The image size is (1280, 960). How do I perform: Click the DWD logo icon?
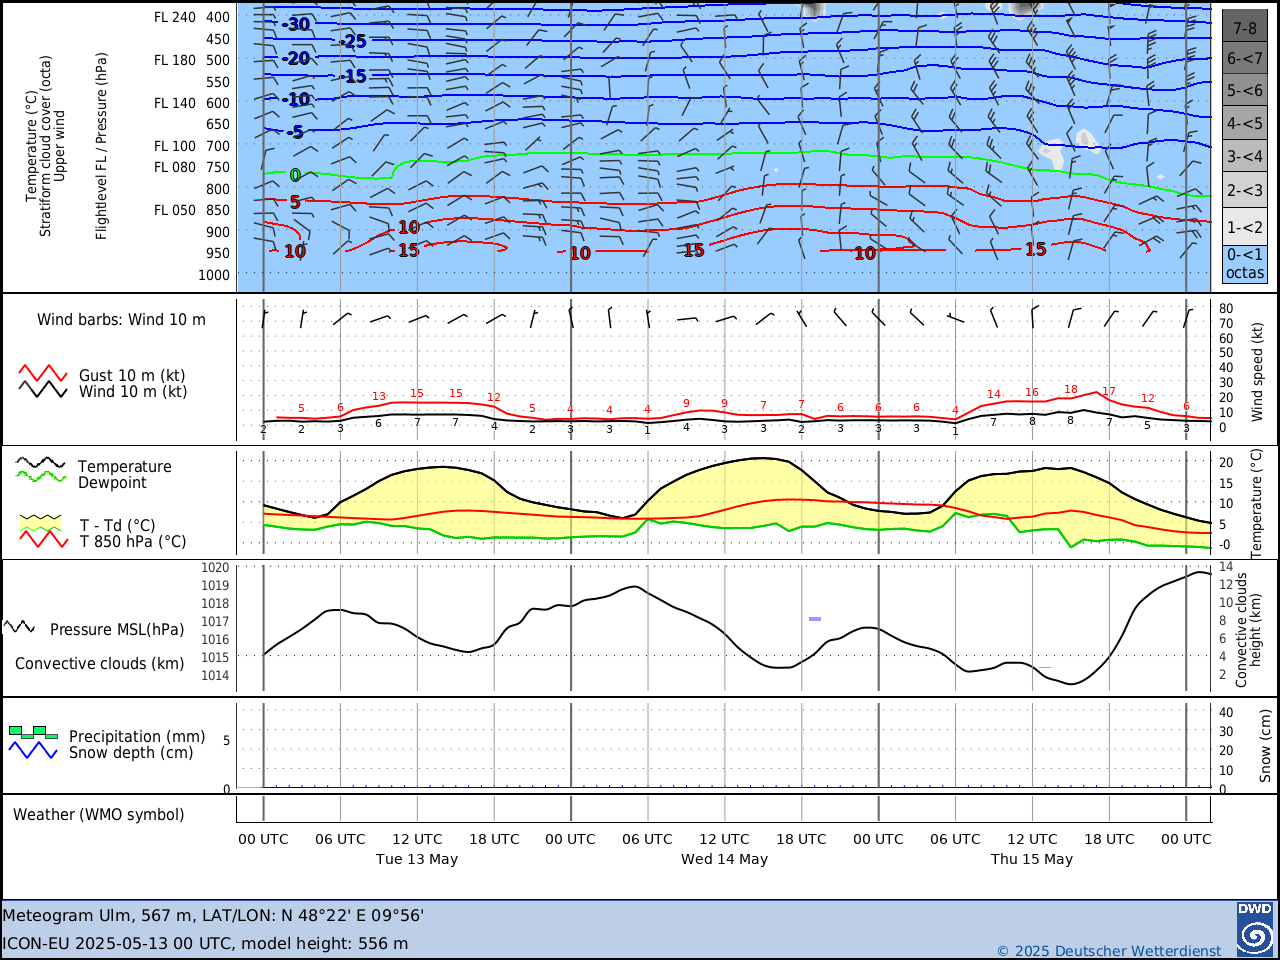coord(1255,929)
